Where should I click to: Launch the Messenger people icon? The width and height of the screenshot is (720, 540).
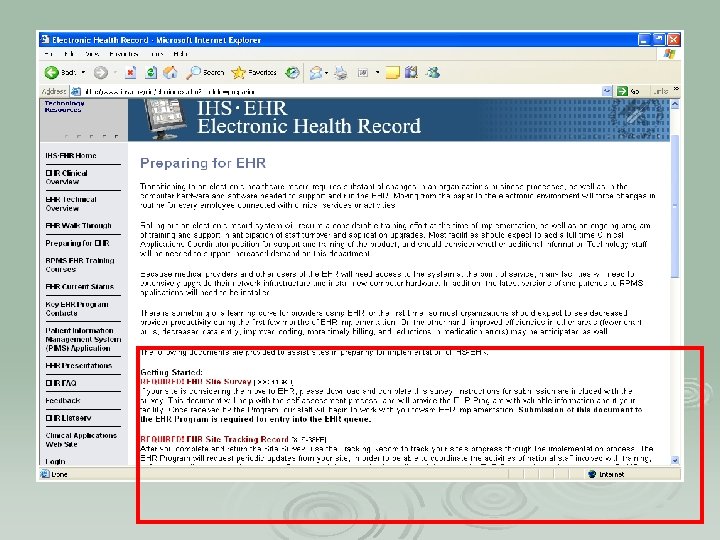[433, 73]
